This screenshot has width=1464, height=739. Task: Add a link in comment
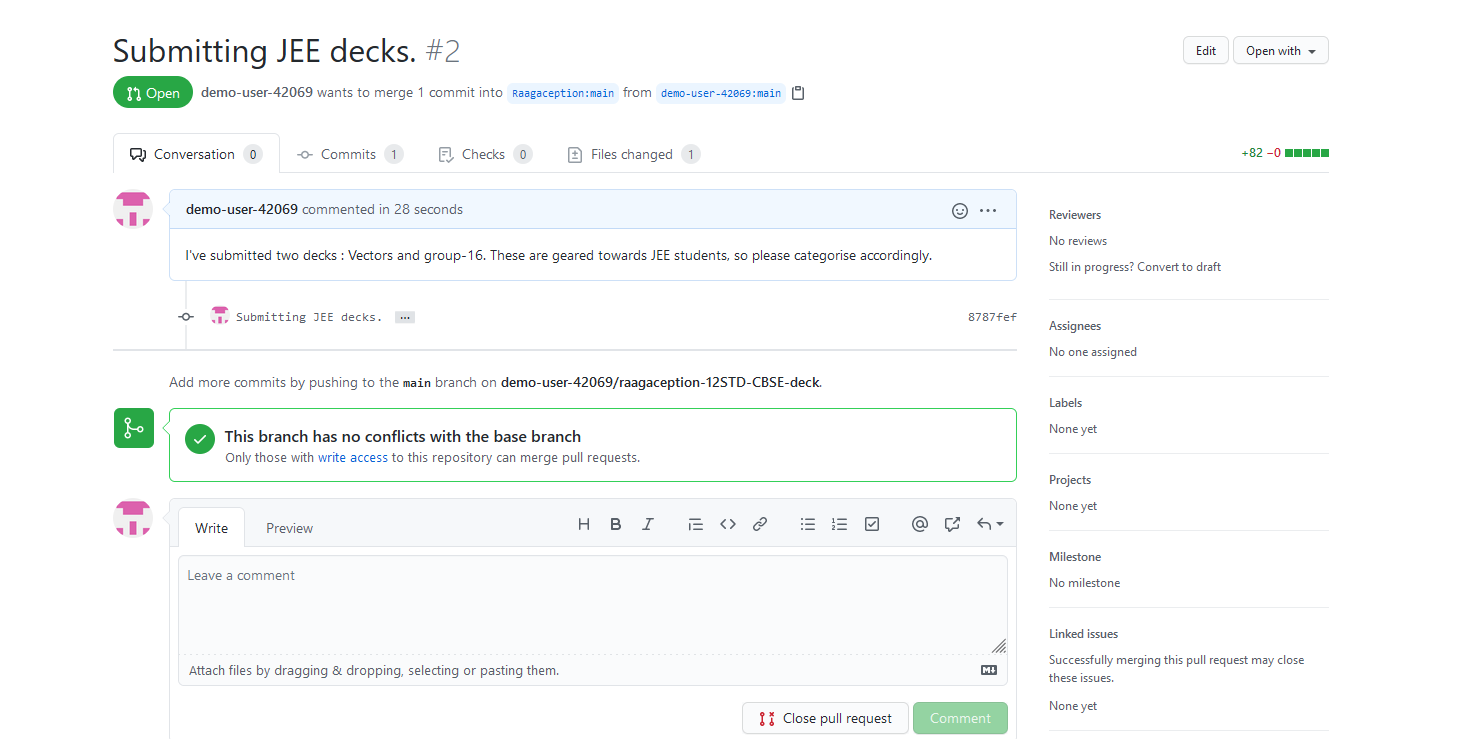[760, 524]
